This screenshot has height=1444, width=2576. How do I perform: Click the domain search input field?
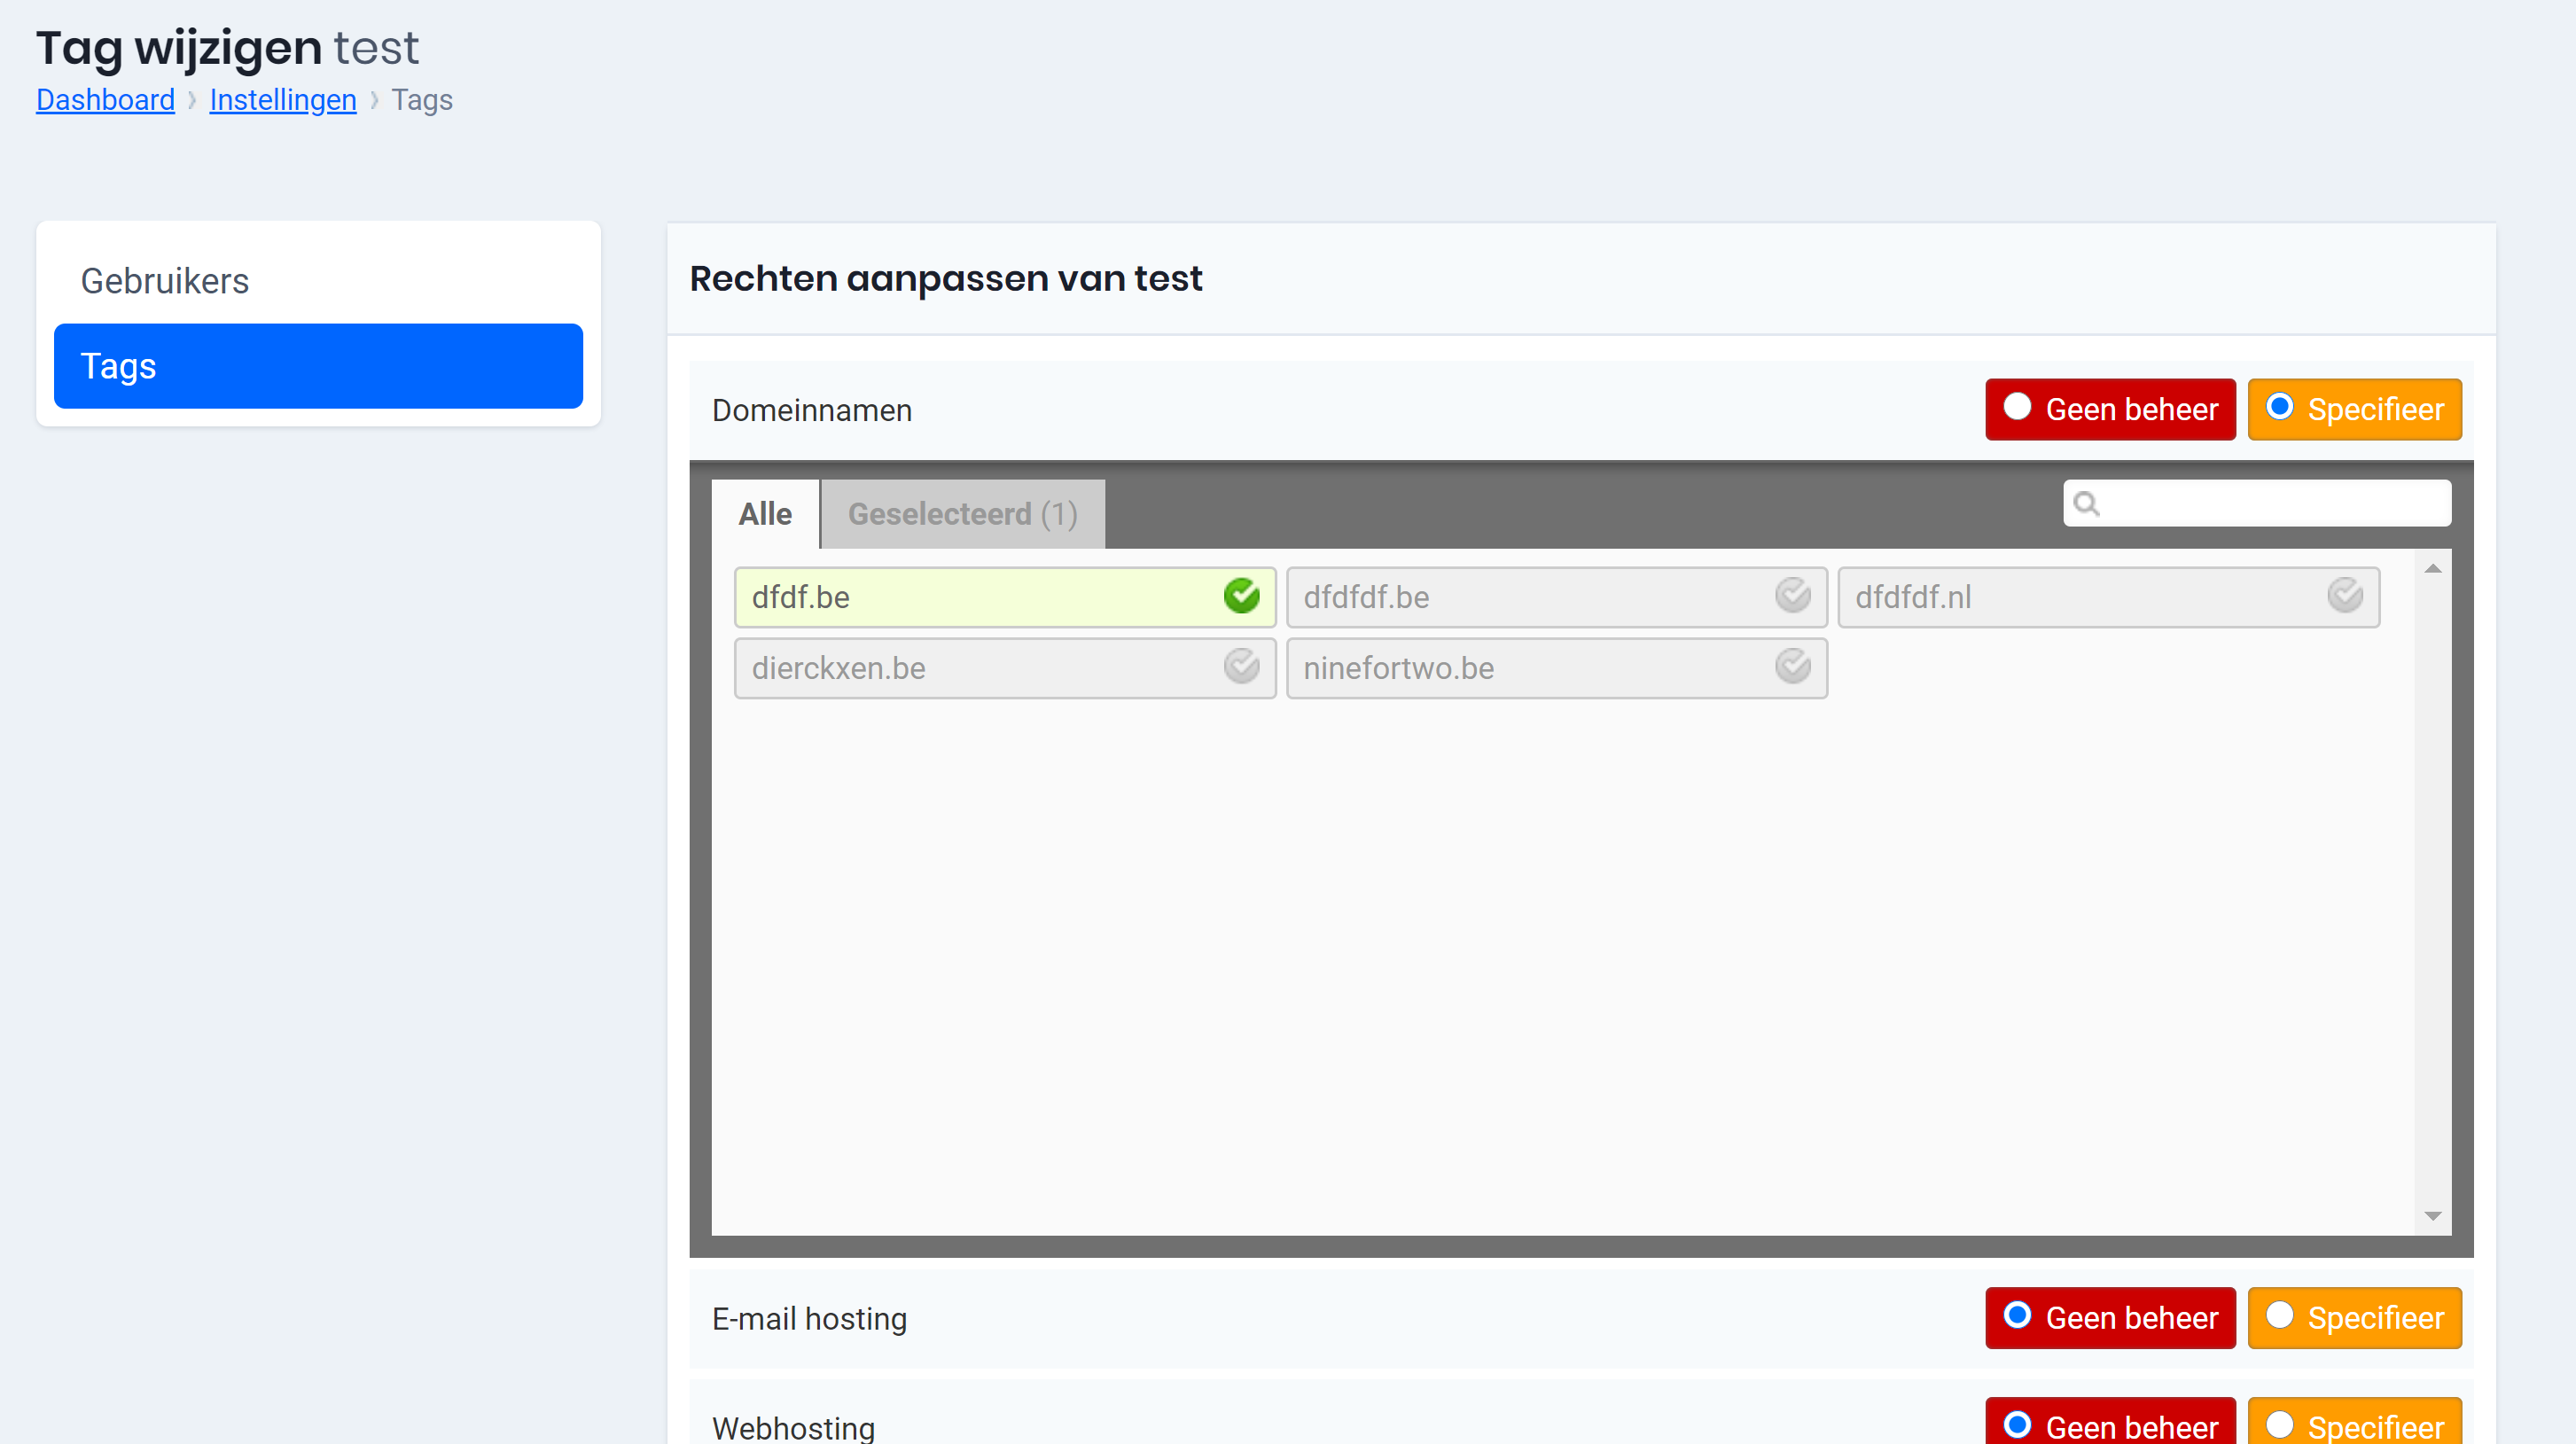point(2270,503)
